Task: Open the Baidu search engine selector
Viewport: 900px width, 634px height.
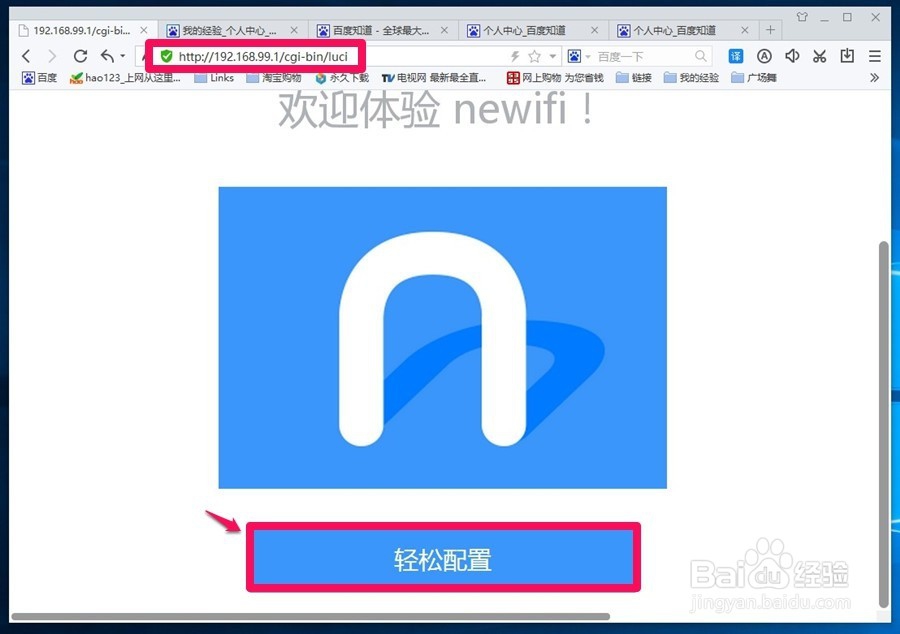Action: 578,56
